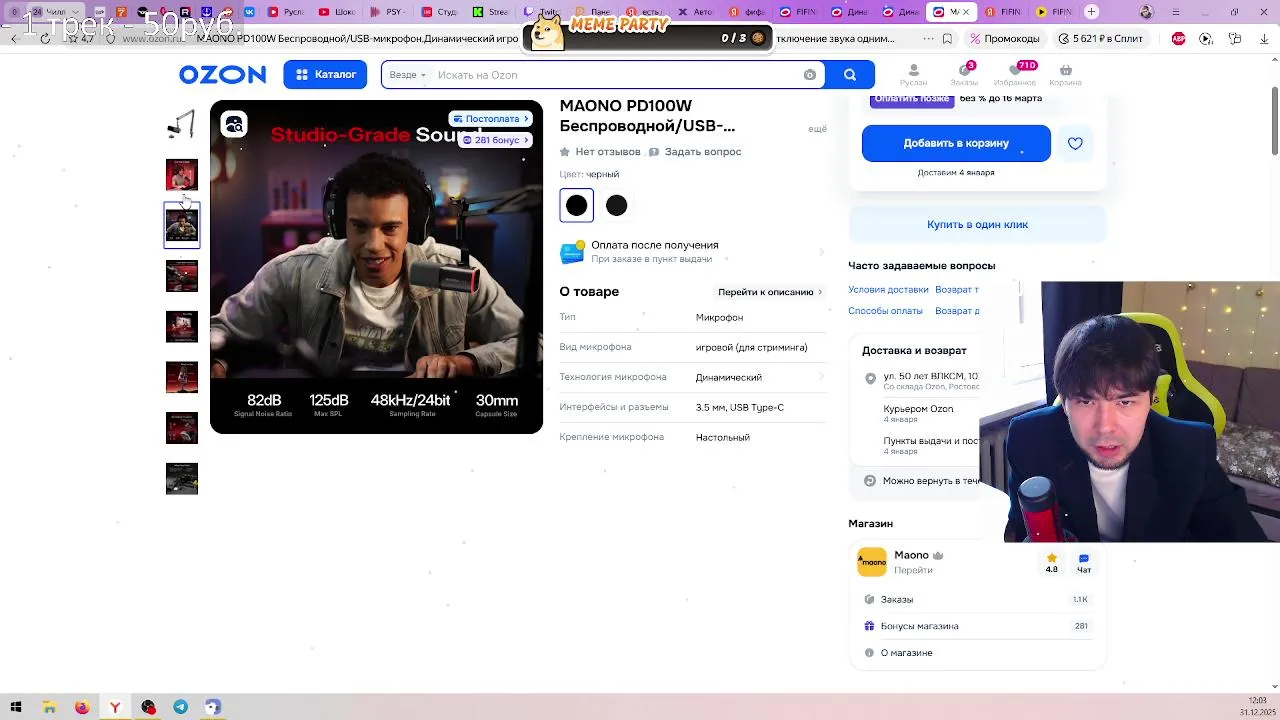
Task: Select the first microphone-arm thumbnail
Action: (x=182, y=124)
